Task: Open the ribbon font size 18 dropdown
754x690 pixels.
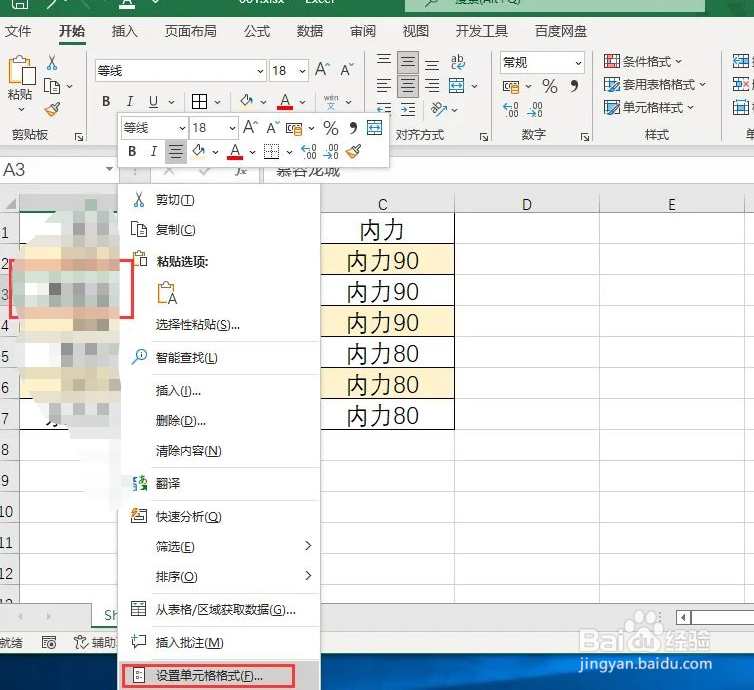Action: pyautogui.click(x=302, y=71)
